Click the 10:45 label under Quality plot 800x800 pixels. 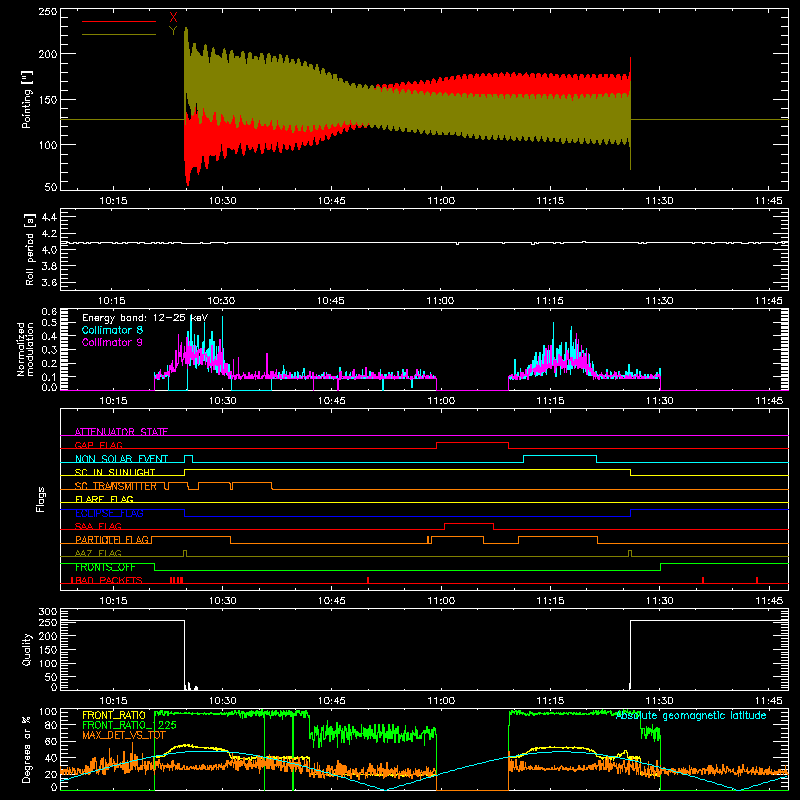click(x=332, y=701)
